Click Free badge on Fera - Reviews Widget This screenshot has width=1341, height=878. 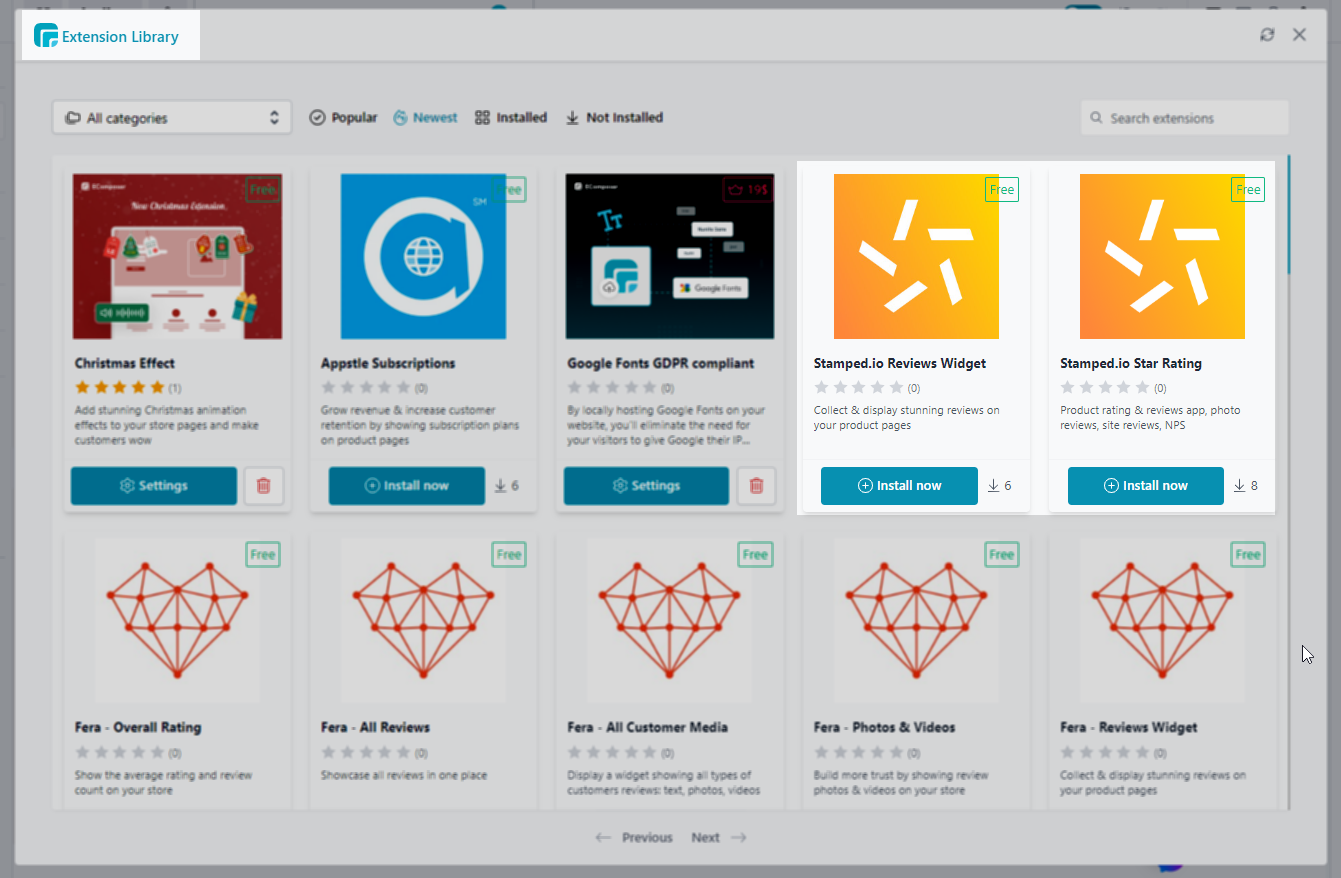pos(1248,554)
